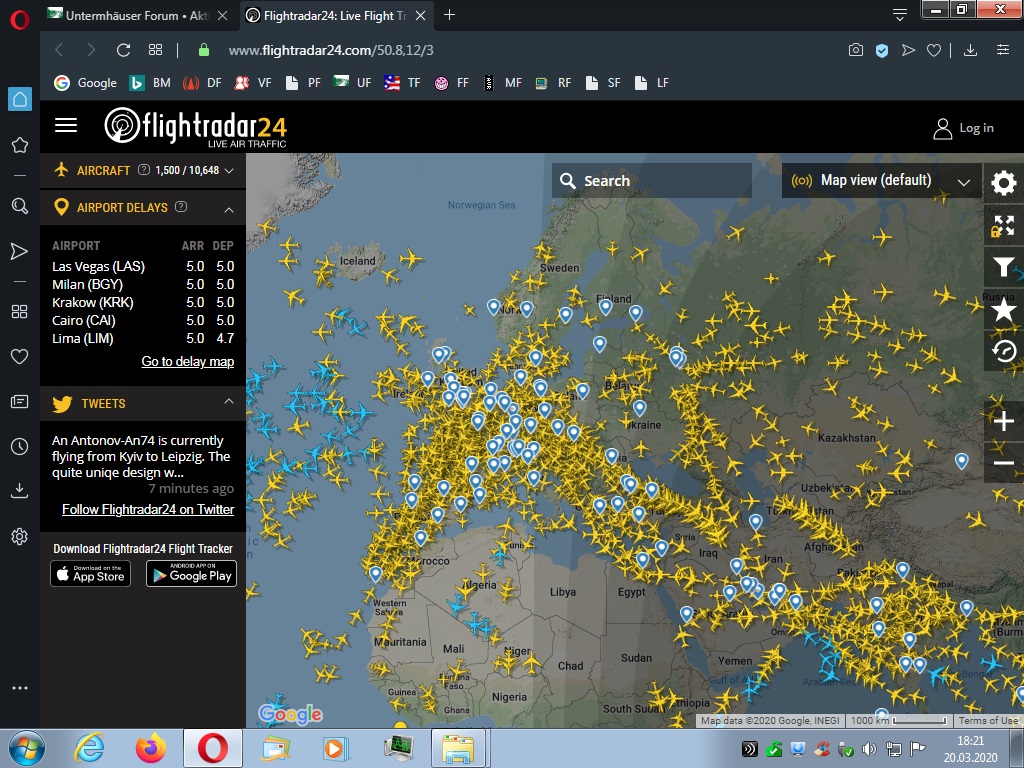1024x768 pixels.
Task: Open Opera sidebar downloads
Action: 20,490
